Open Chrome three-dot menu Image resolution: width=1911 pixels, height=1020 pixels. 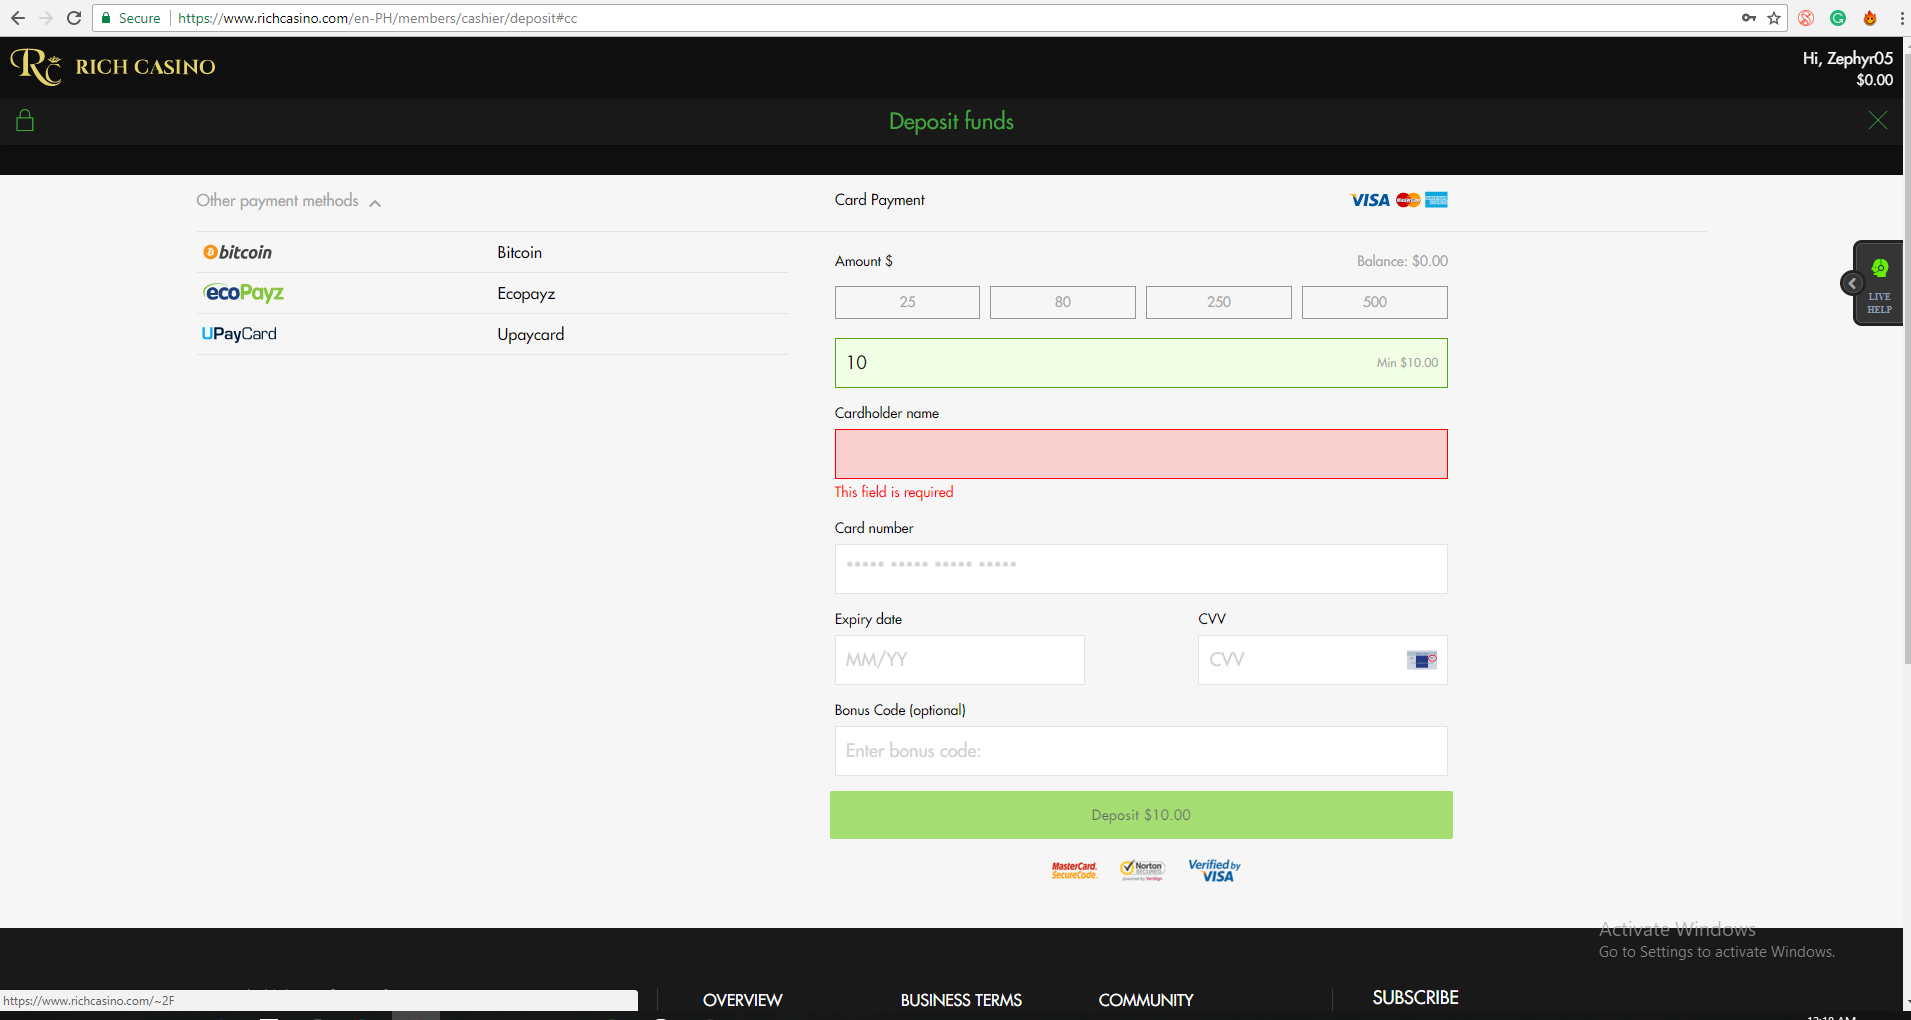click(x=1901, y=18)
